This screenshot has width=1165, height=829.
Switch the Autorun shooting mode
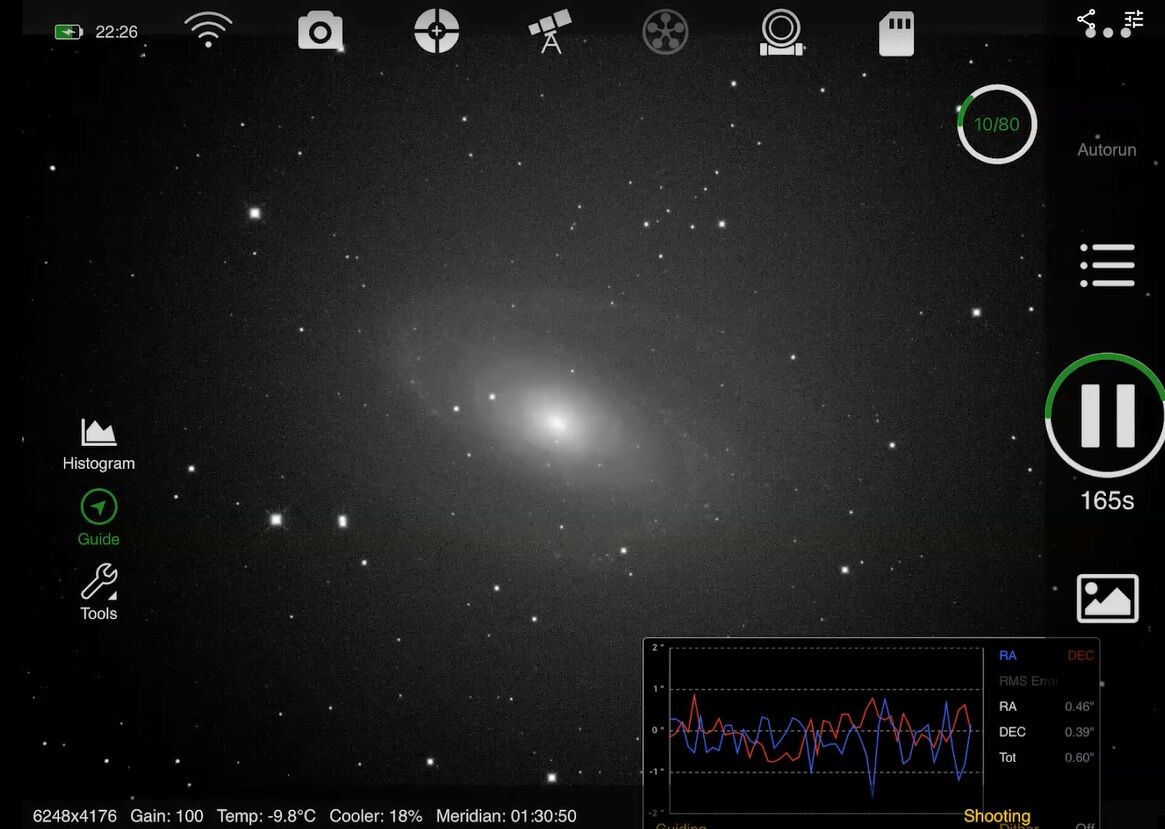[1106, 150]
